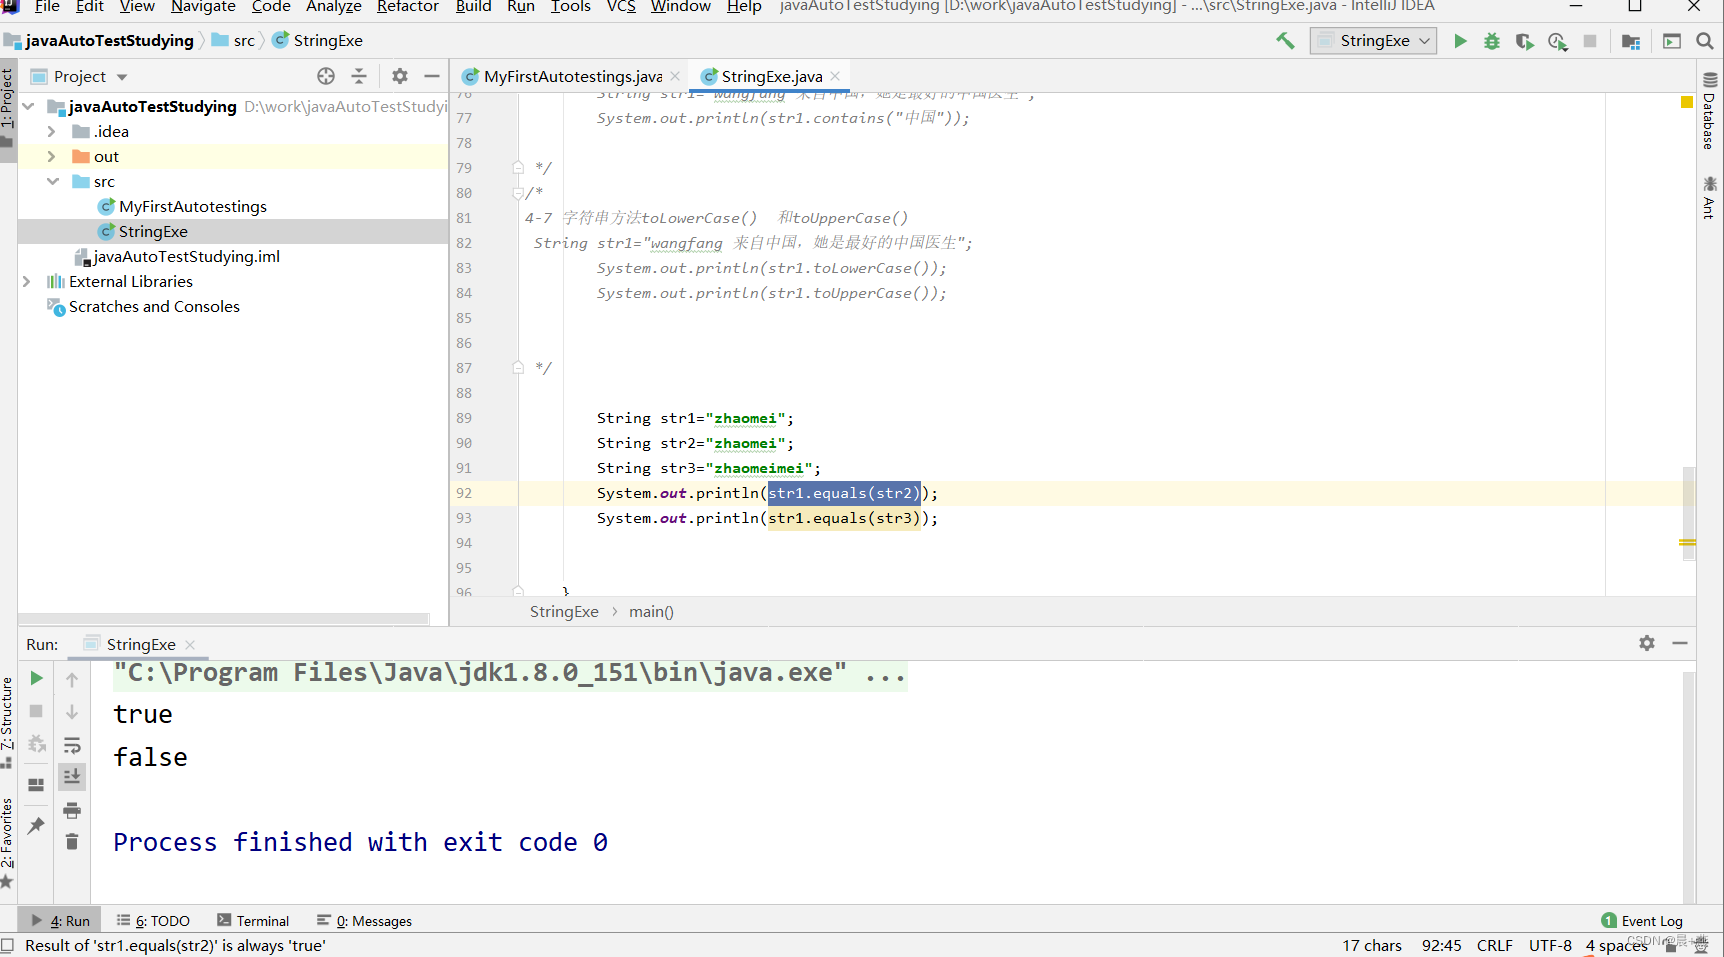
Task: Close the StringExe run tab
Action: coord(190,645)
